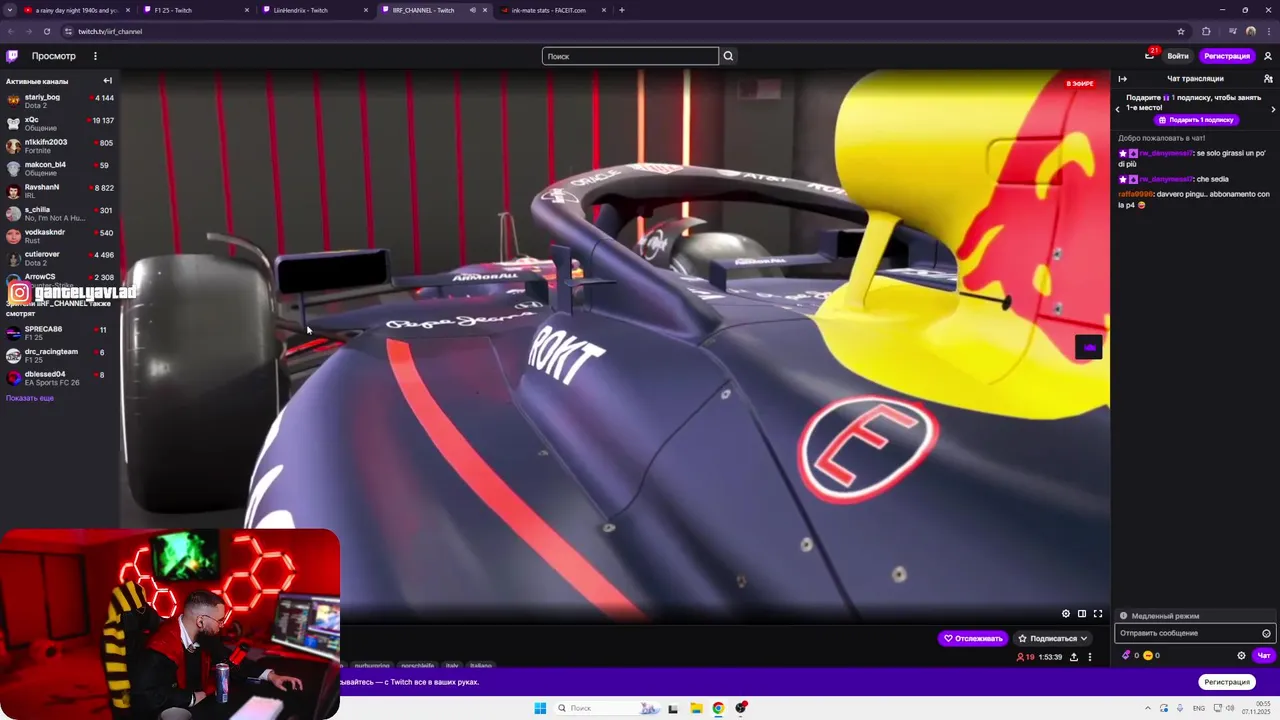Open Chrome from the taskbar
1280x720 pixels.
(x=718, y=708)
